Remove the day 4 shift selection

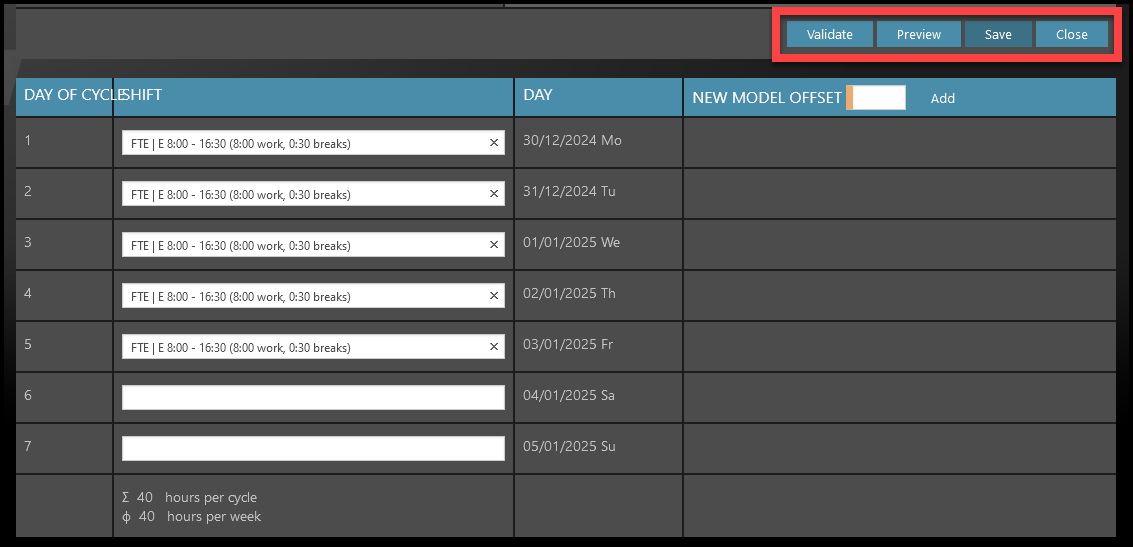pos(493,296)
